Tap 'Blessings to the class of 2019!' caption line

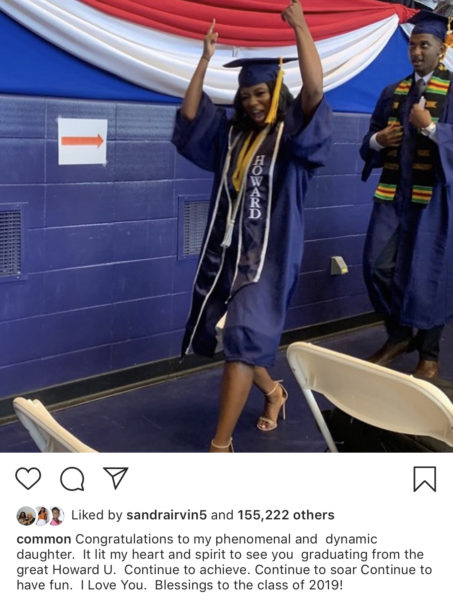(249, 585)
